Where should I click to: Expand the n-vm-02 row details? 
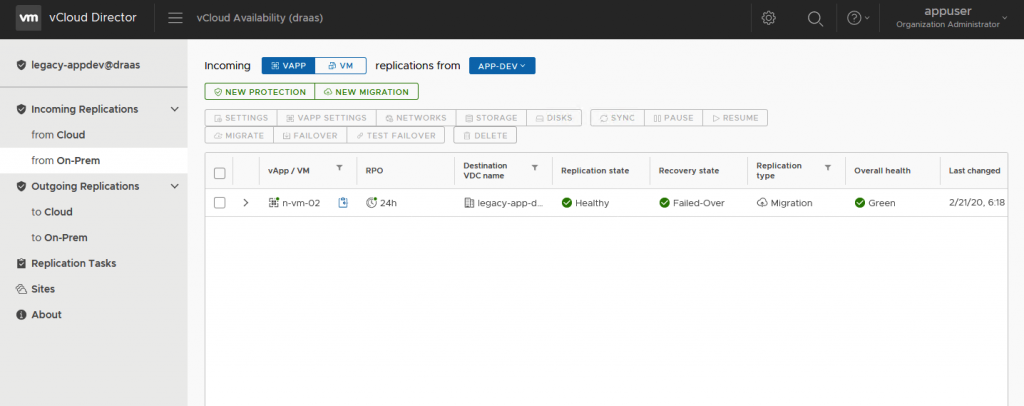(x=246, y=203)
